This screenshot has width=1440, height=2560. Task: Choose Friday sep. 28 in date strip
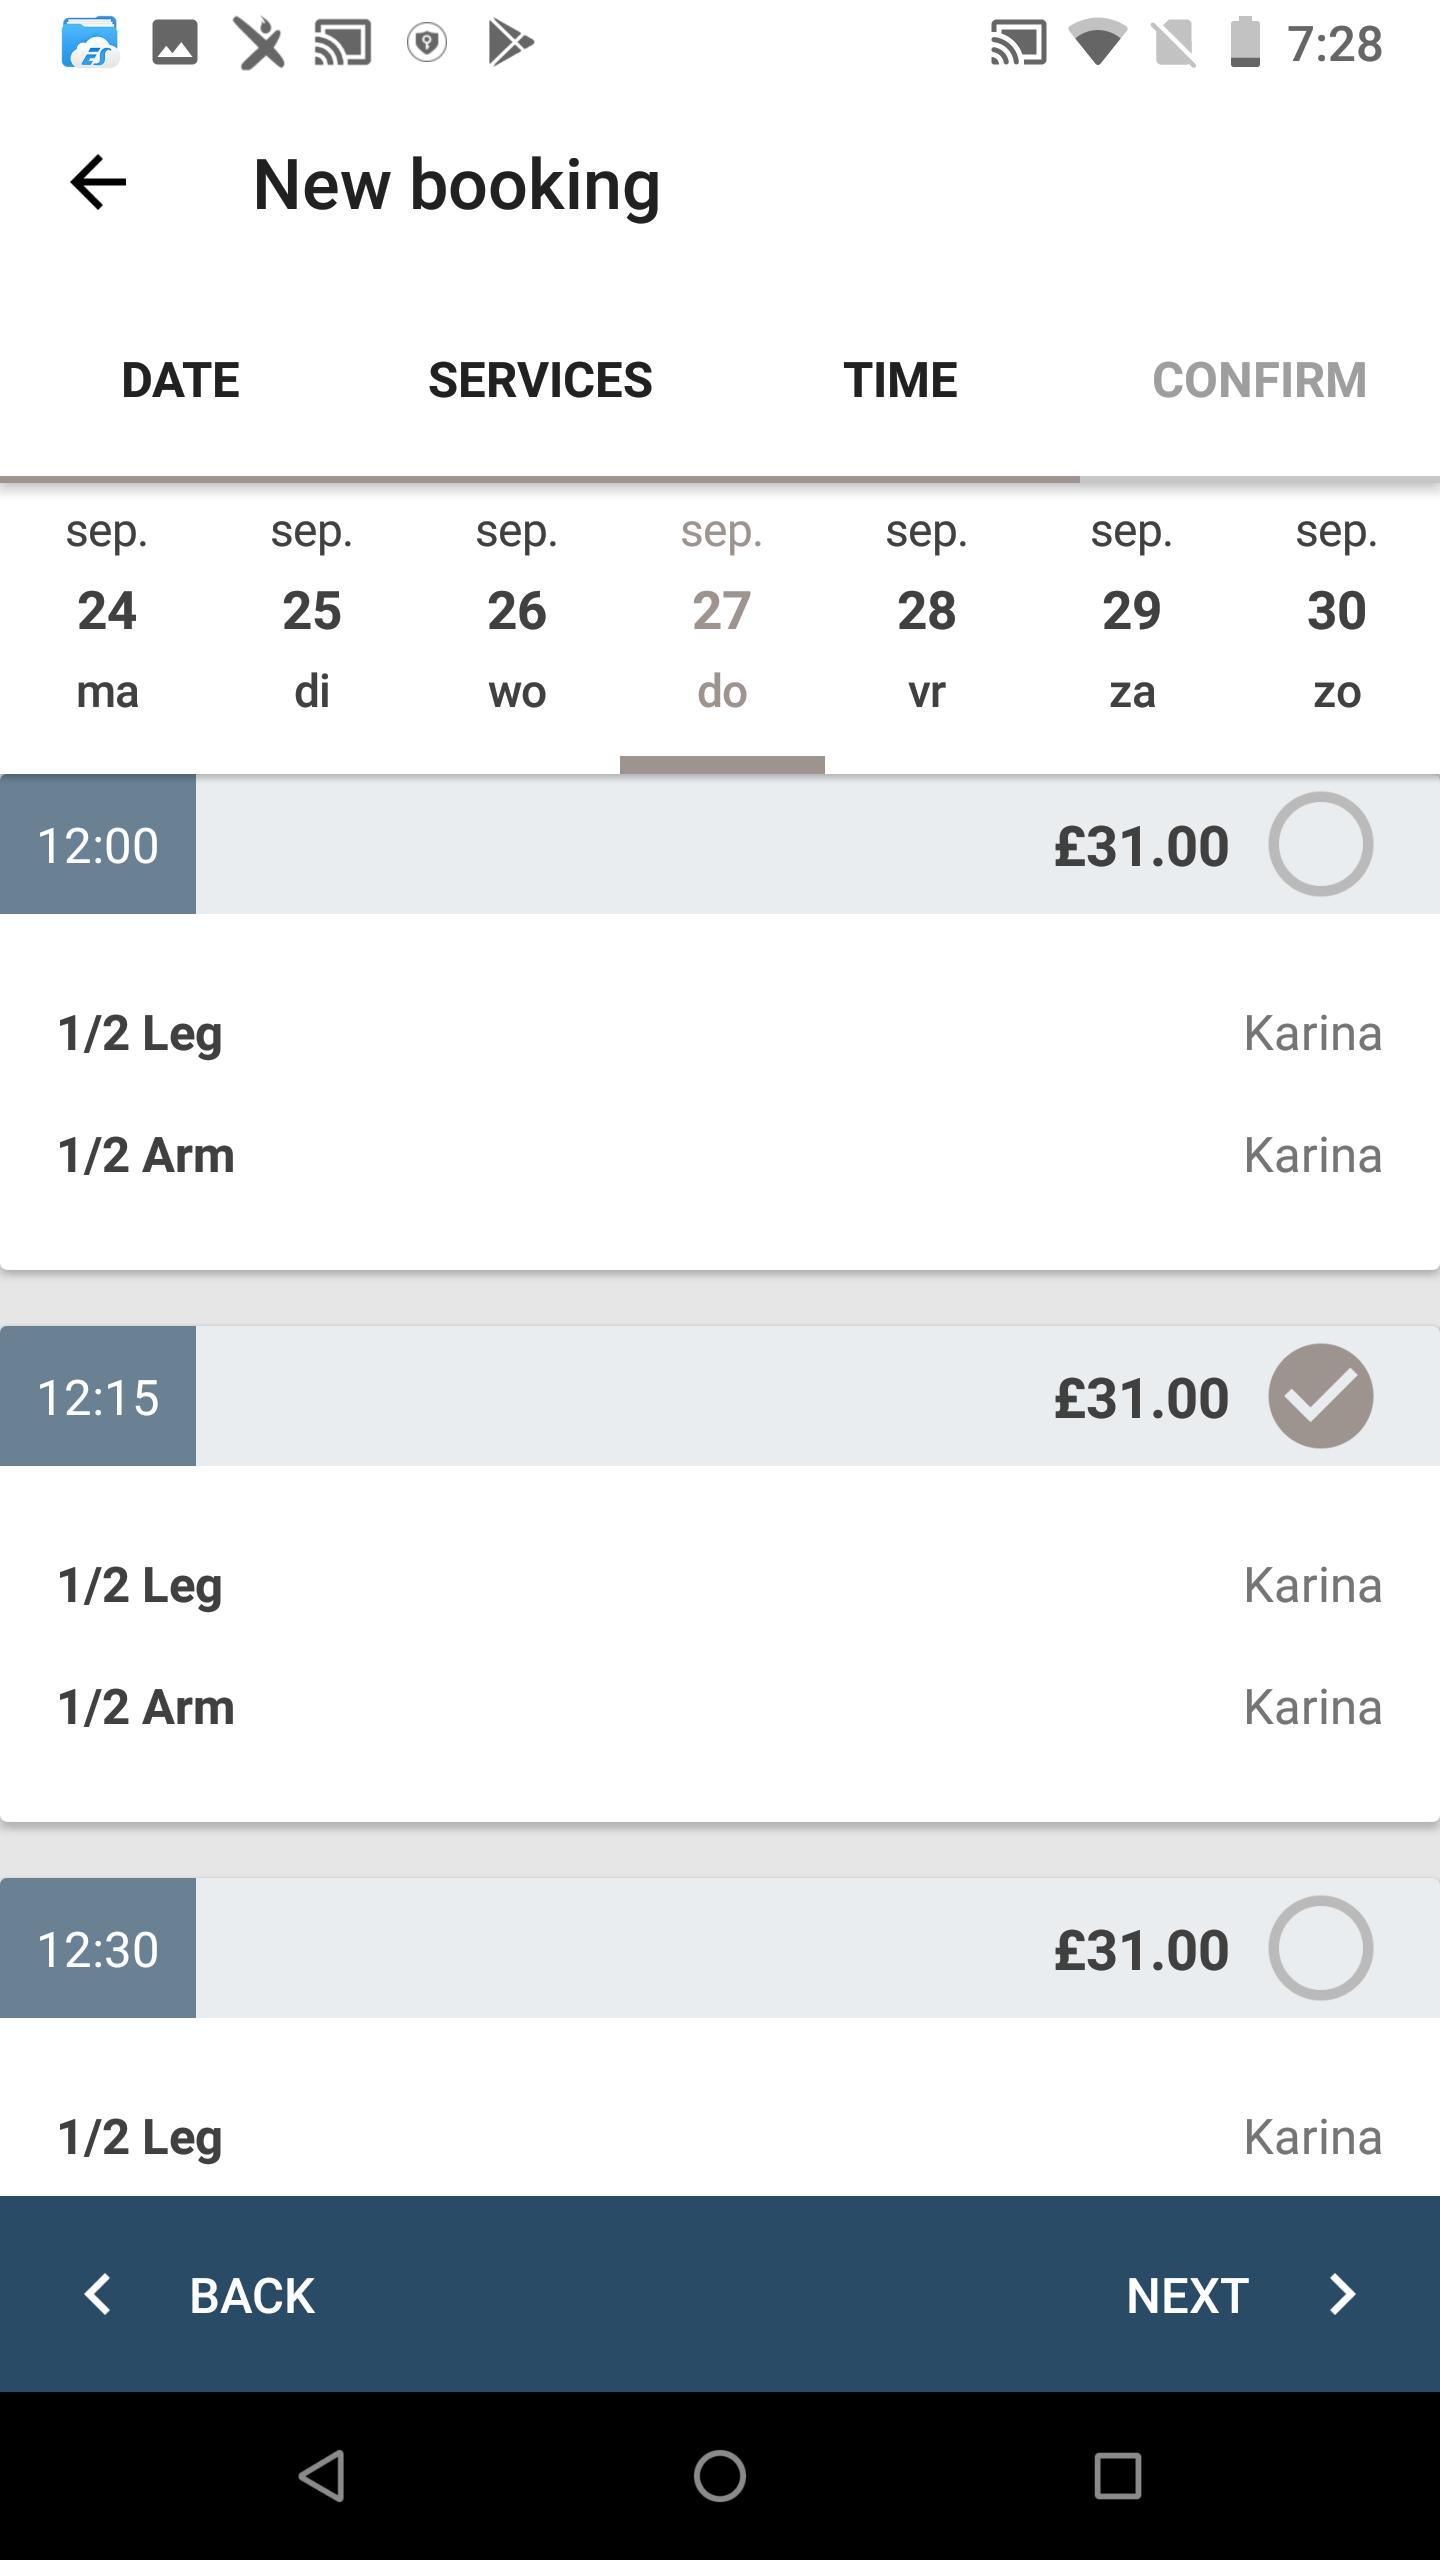pos(927,612)
